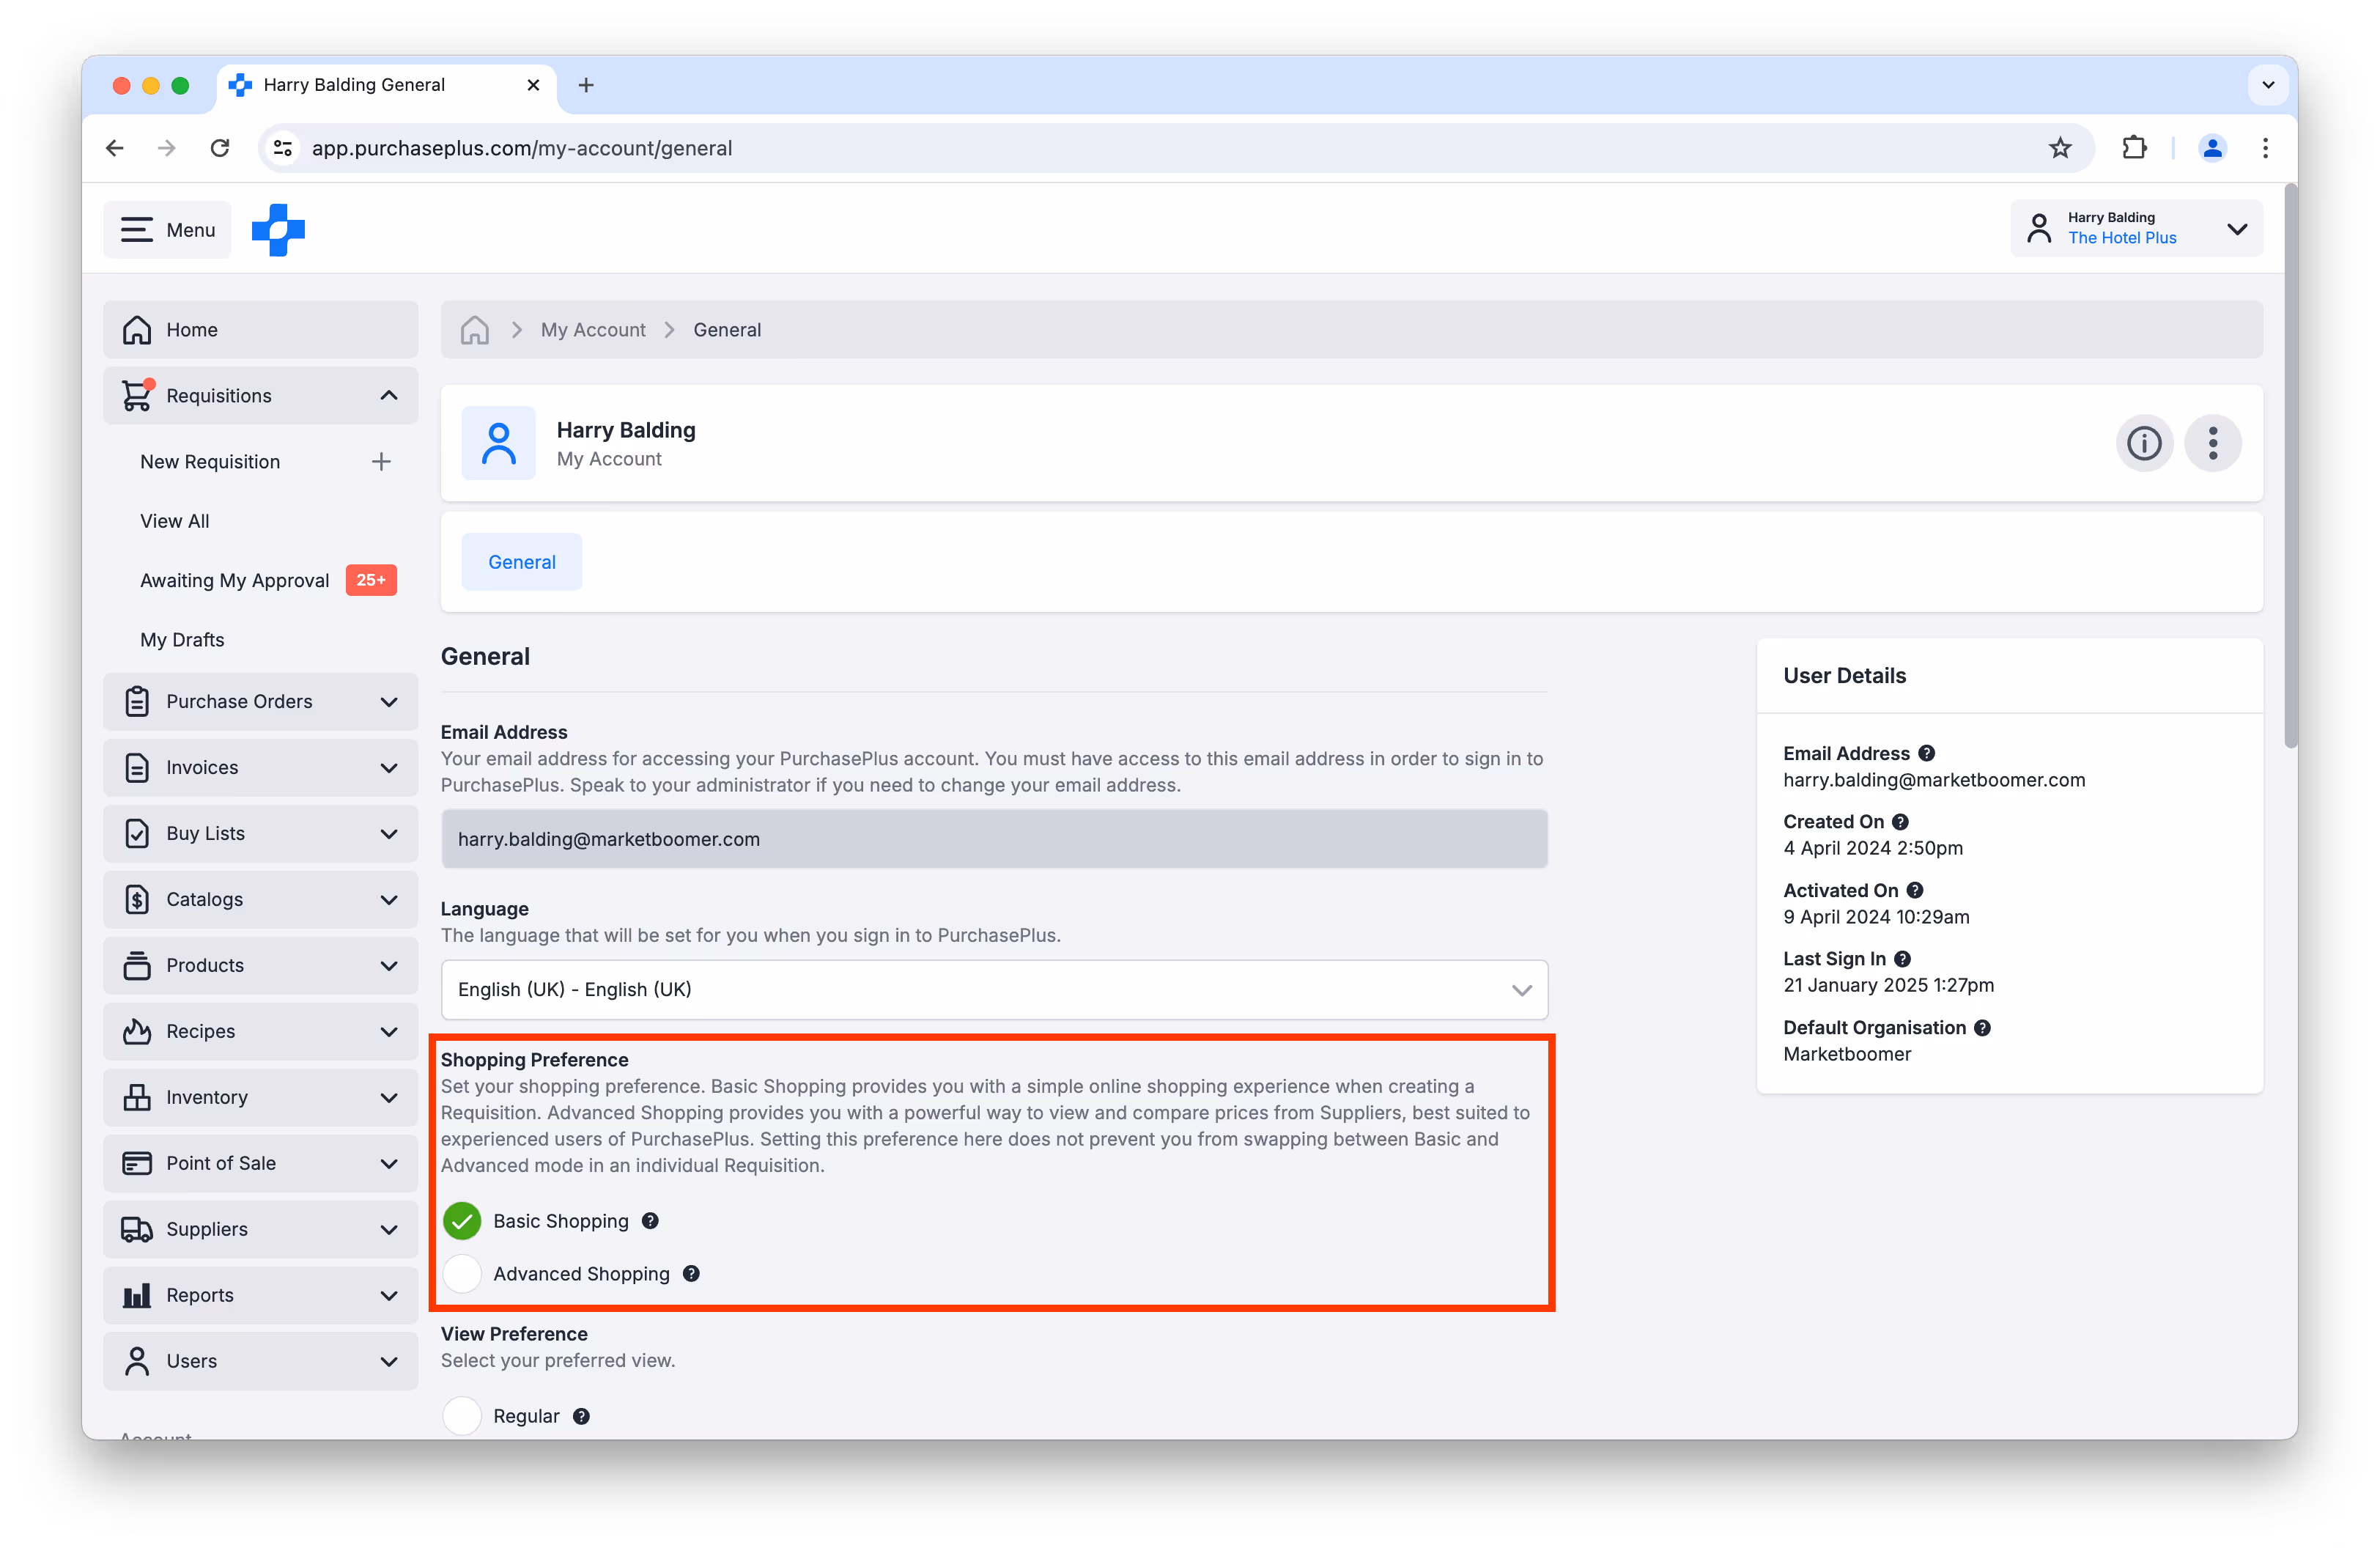Click the help icon next to Last Sign In
Screen dimensions: 2380x1548
(x=1902, y=959)
